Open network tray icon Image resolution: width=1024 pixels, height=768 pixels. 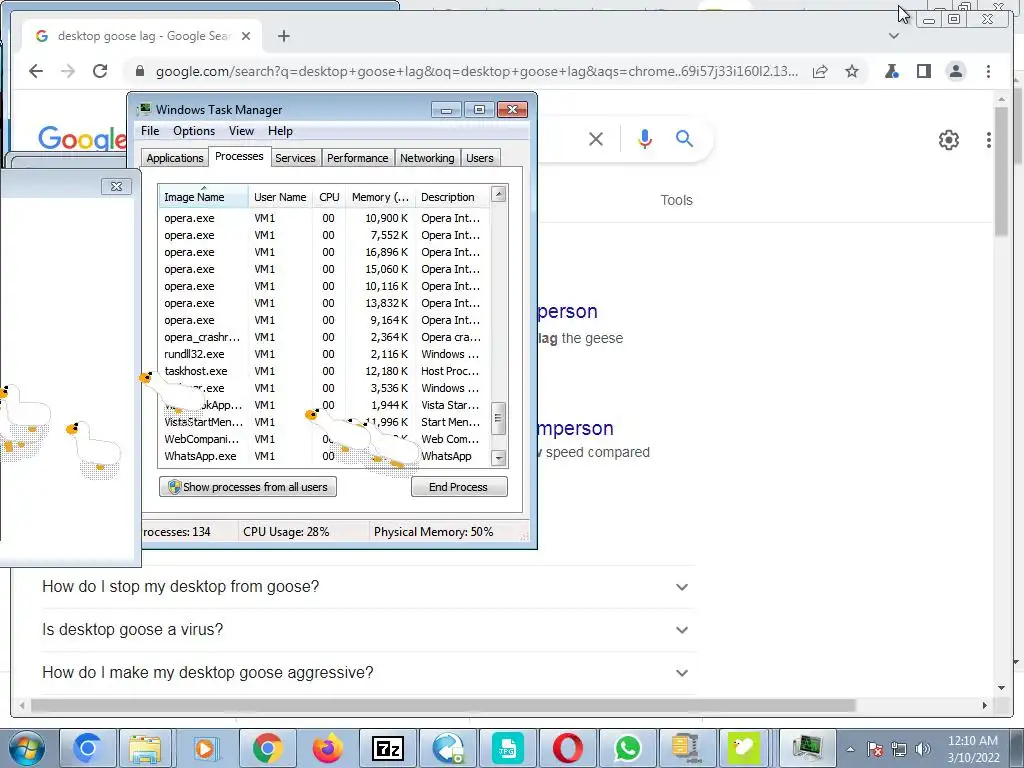(x=899, y=749)
